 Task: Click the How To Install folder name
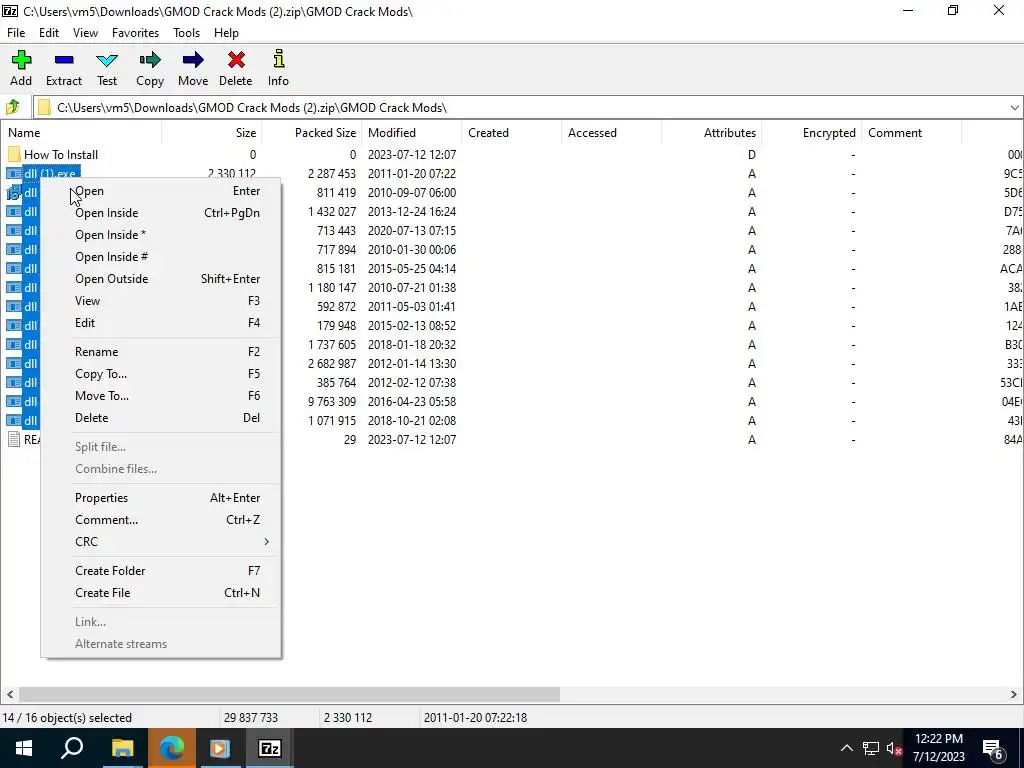61,155
